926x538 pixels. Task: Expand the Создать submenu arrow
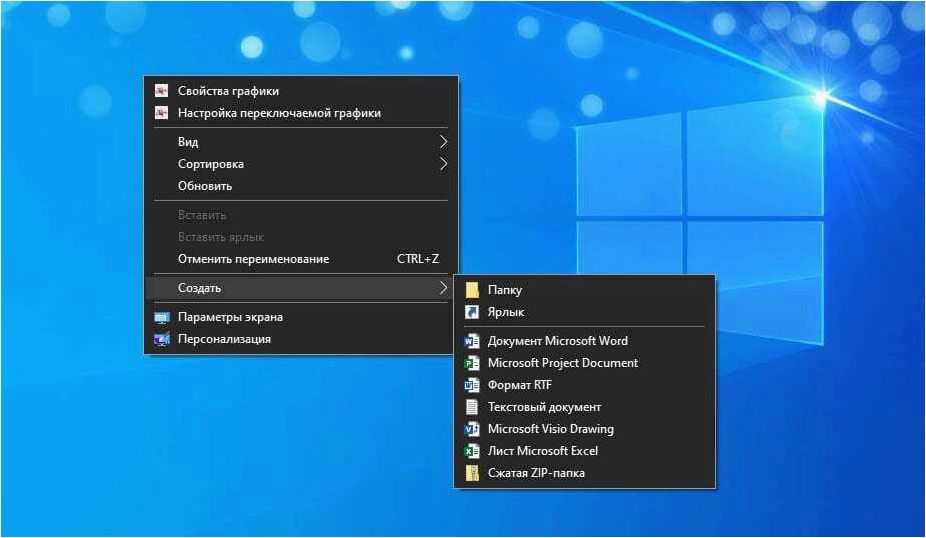tap(443, 288)
